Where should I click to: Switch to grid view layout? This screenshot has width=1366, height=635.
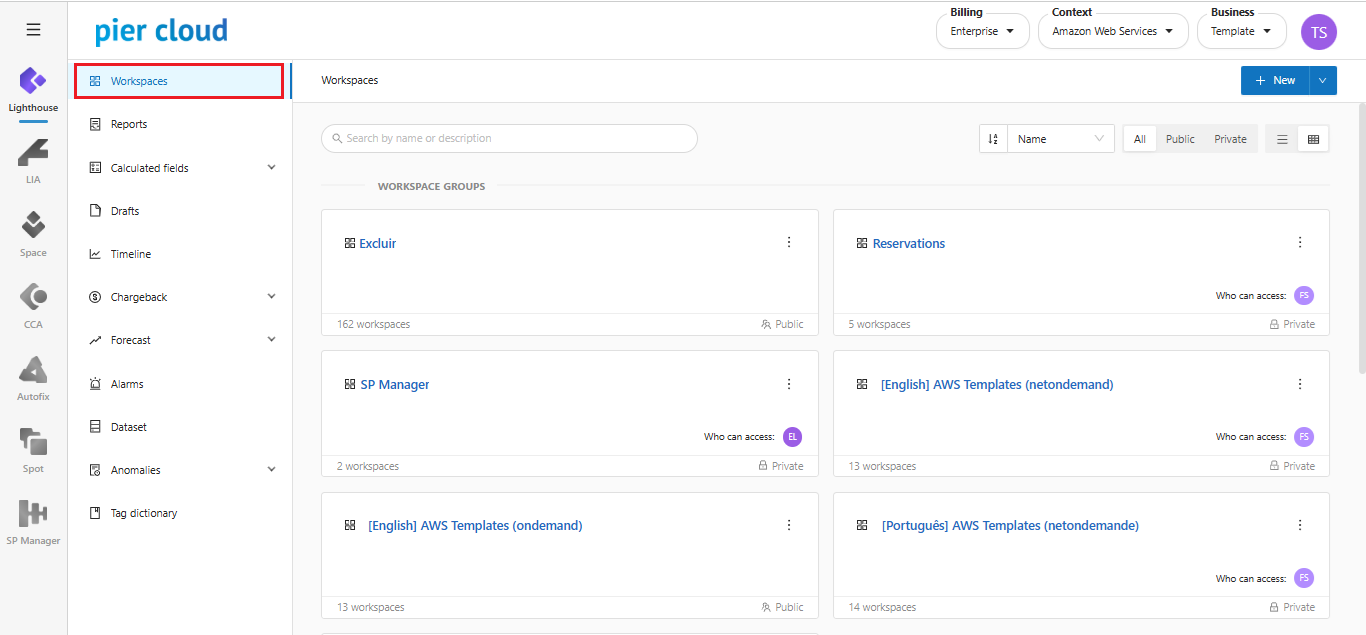click(1313, 139)
